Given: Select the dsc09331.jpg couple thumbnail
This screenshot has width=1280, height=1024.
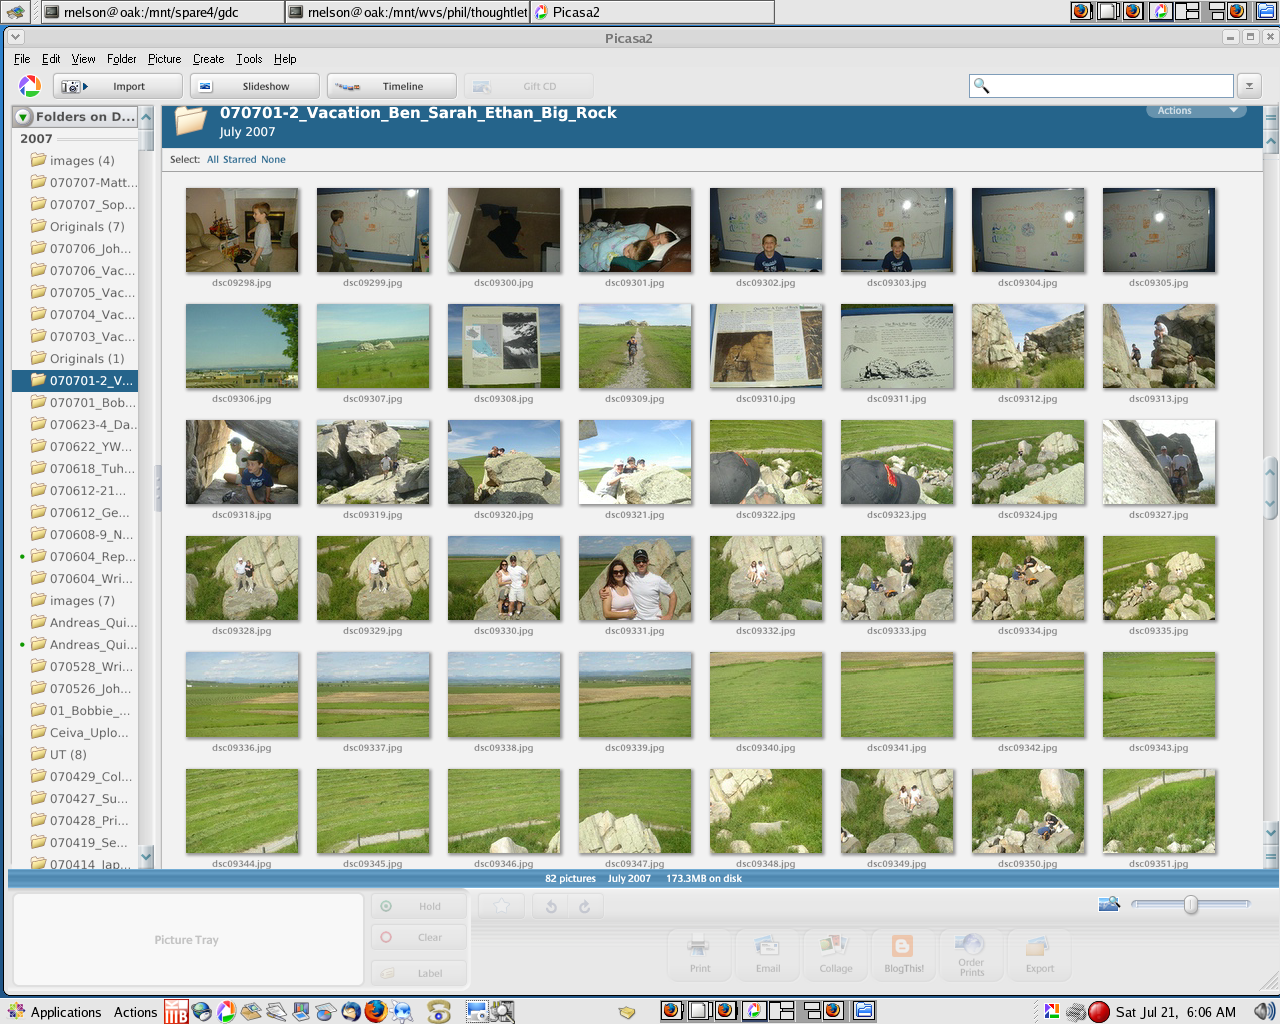Looking at the screenshot, I should pyautogui.click(x=635, y=578).
